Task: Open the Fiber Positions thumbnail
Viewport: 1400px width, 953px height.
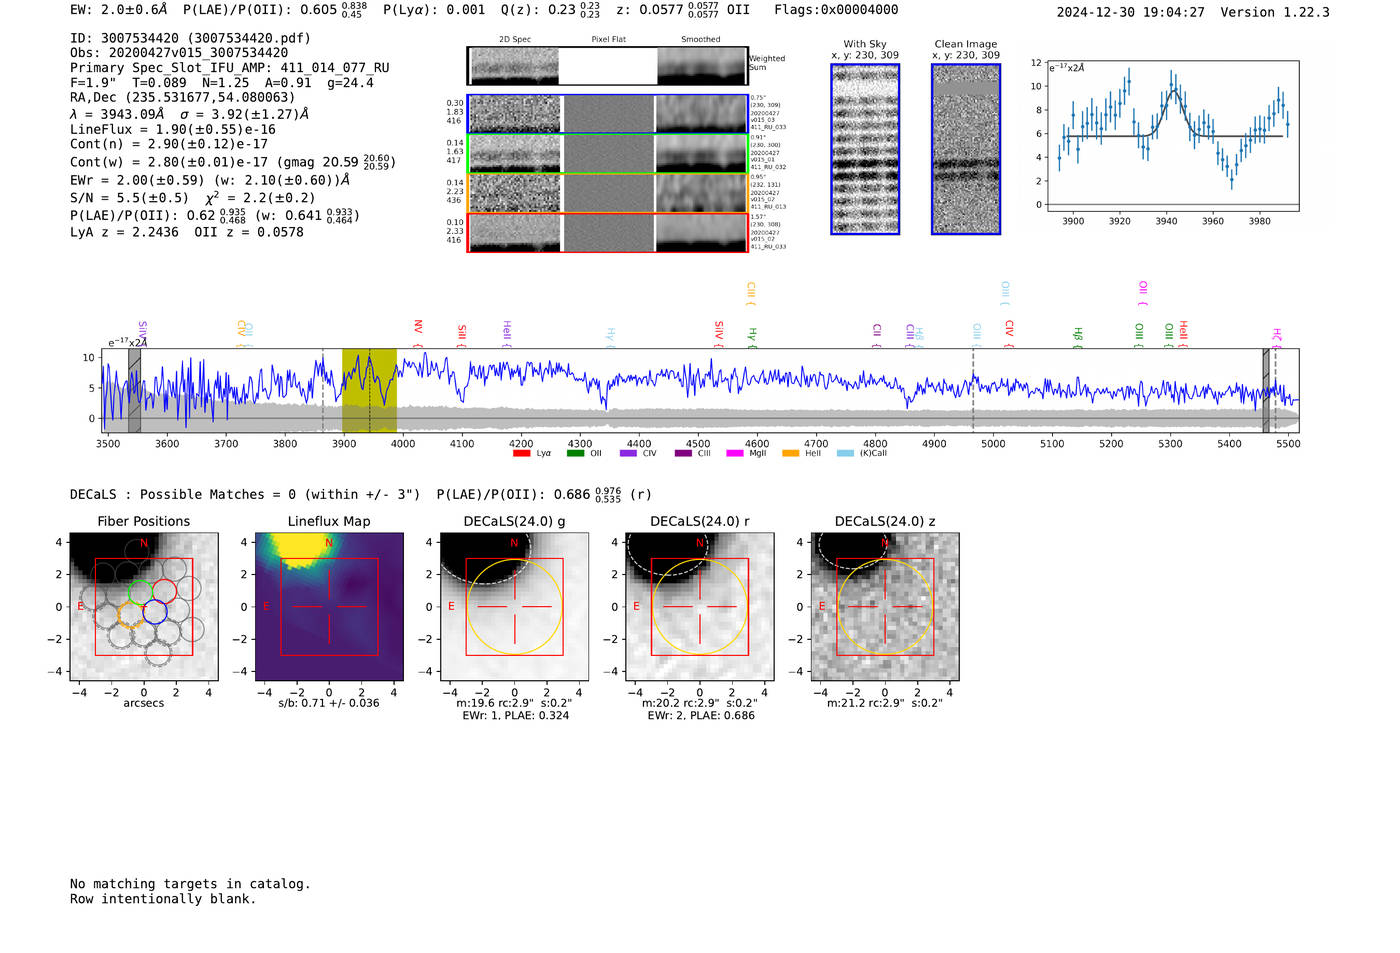Action: 143,607
